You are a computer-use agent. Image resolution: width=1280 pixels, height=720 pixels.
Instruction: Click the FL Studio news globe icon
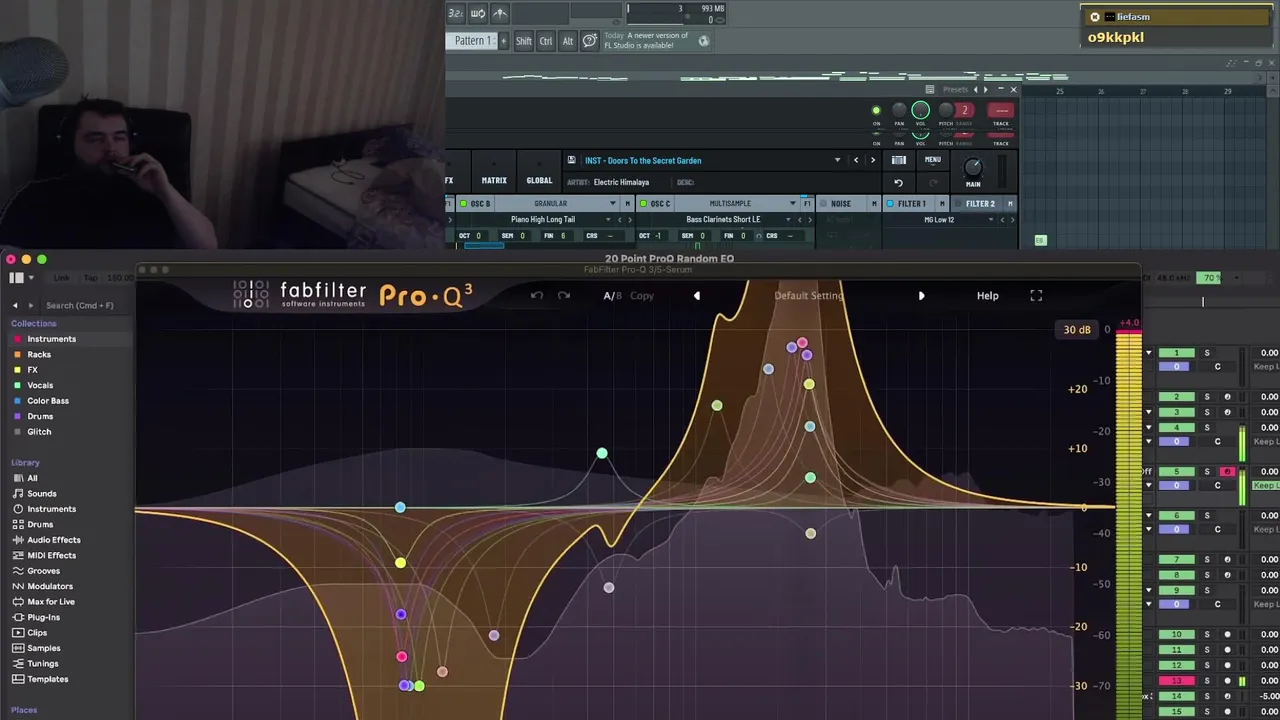point(704,41)
